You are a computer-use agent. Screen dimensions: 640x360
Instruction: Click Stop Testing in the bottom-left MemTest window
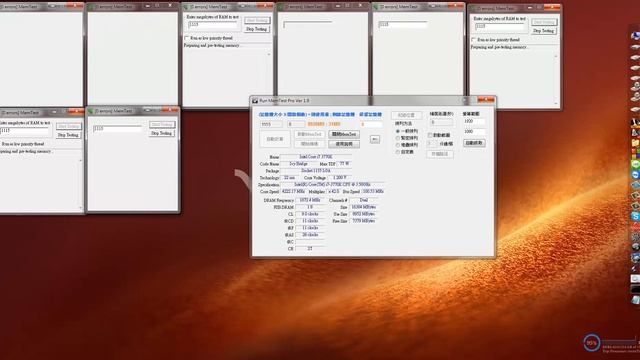point(69,135)
